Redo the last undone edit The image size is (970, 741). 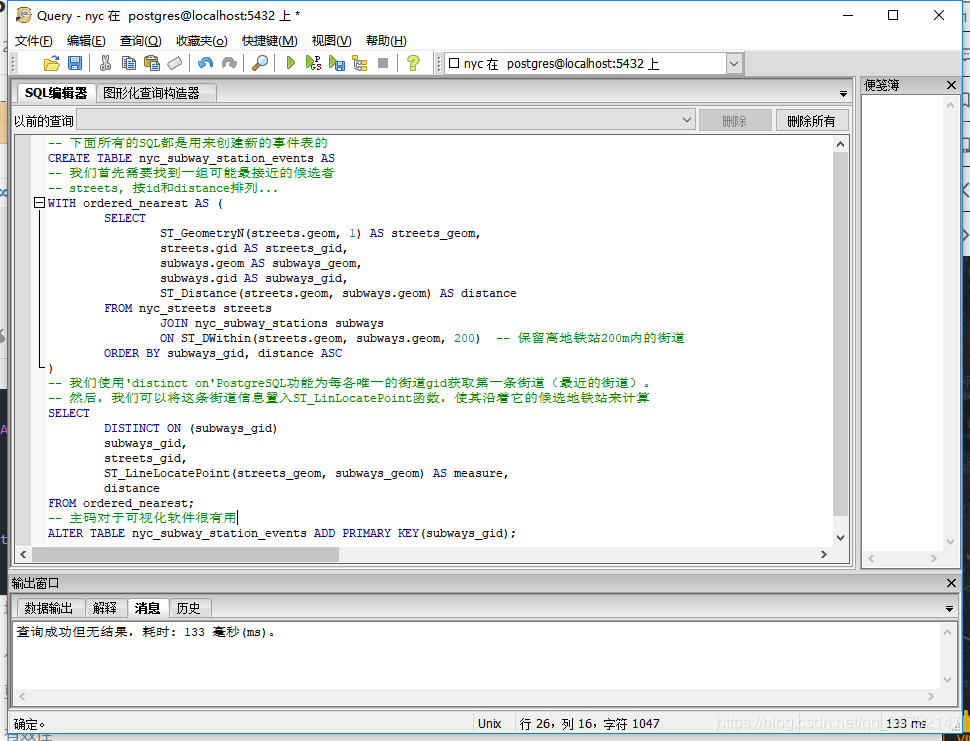pos(229,63)
